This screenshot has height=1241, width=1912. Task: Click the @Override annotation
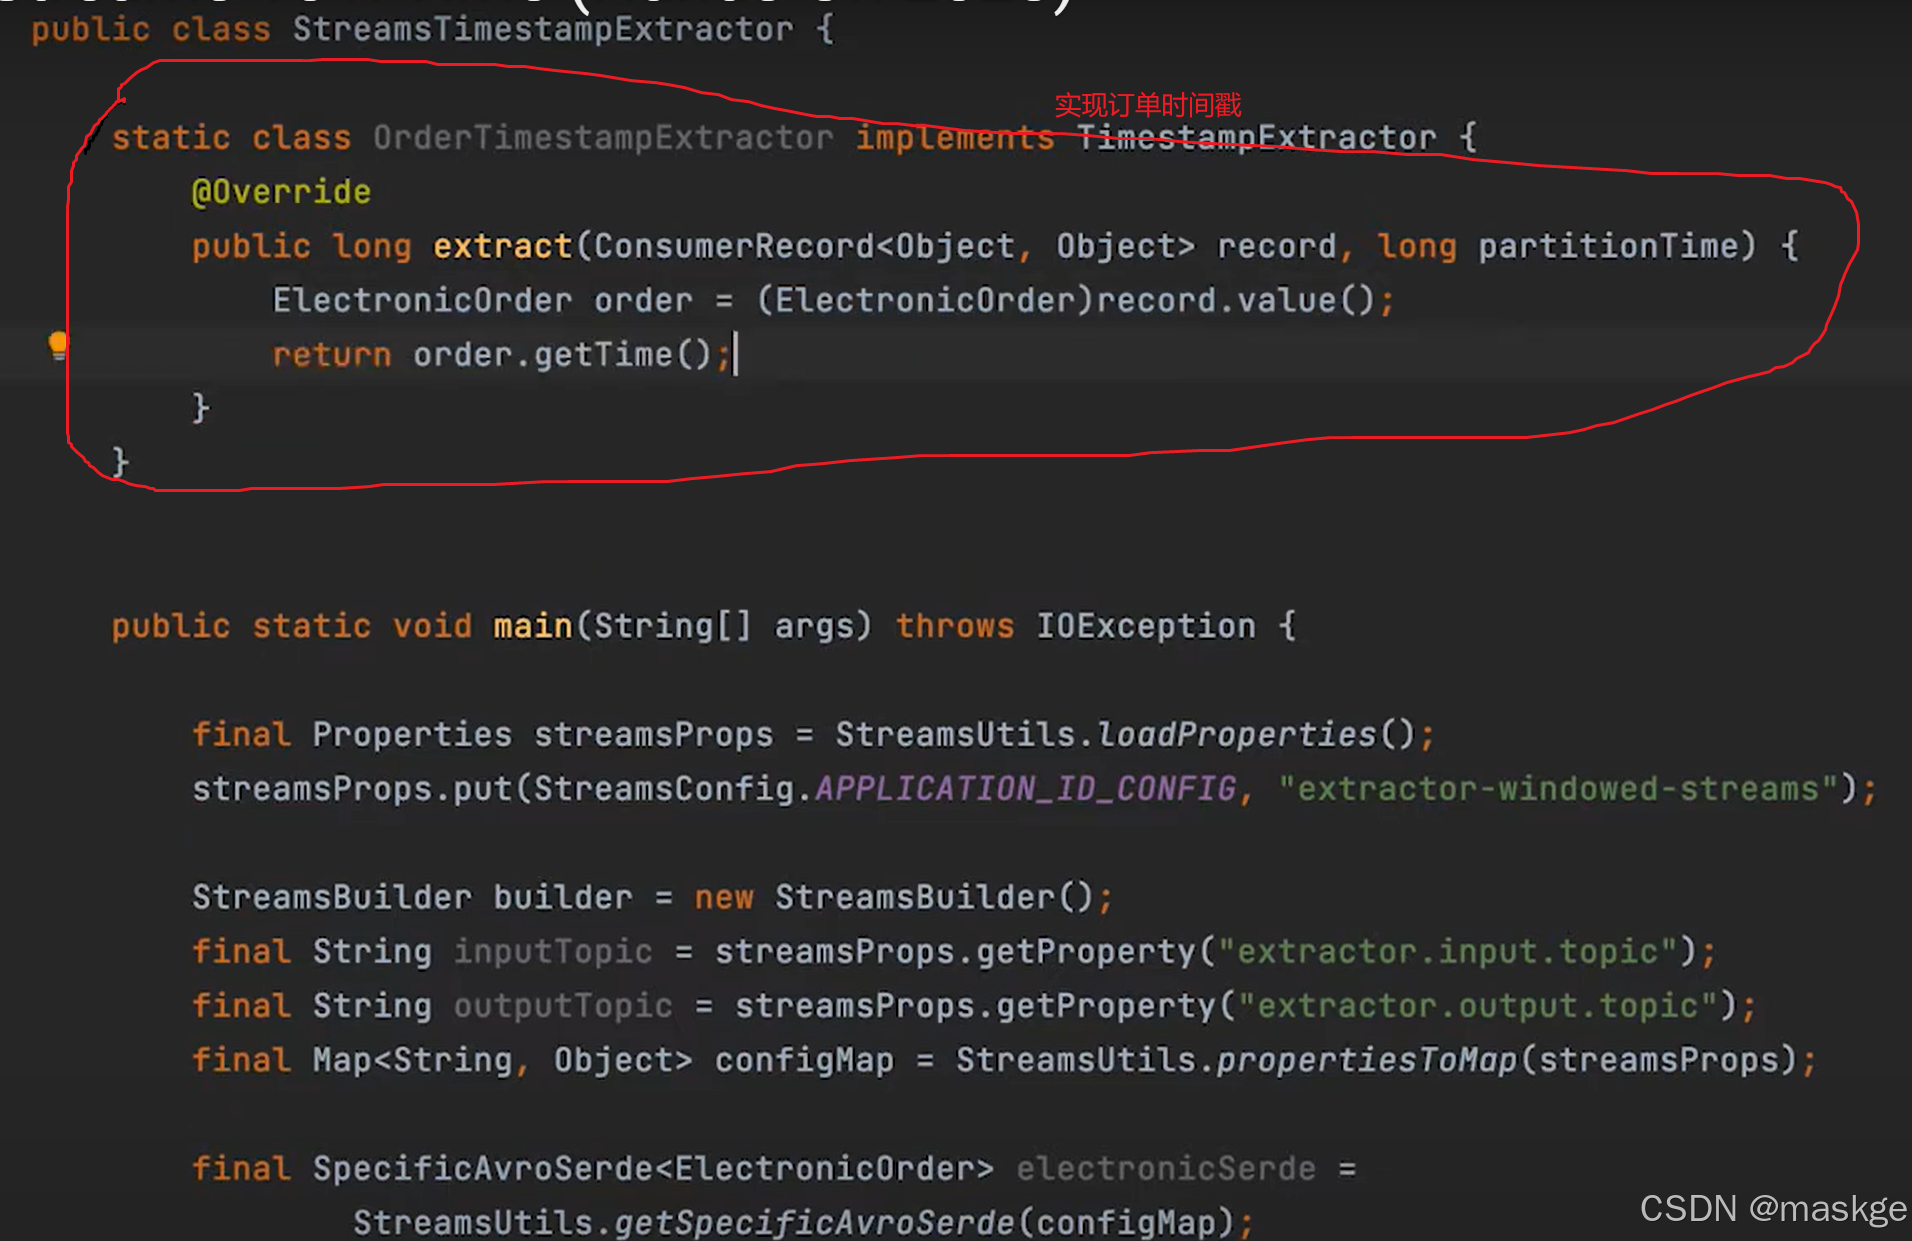click(281, 191)
